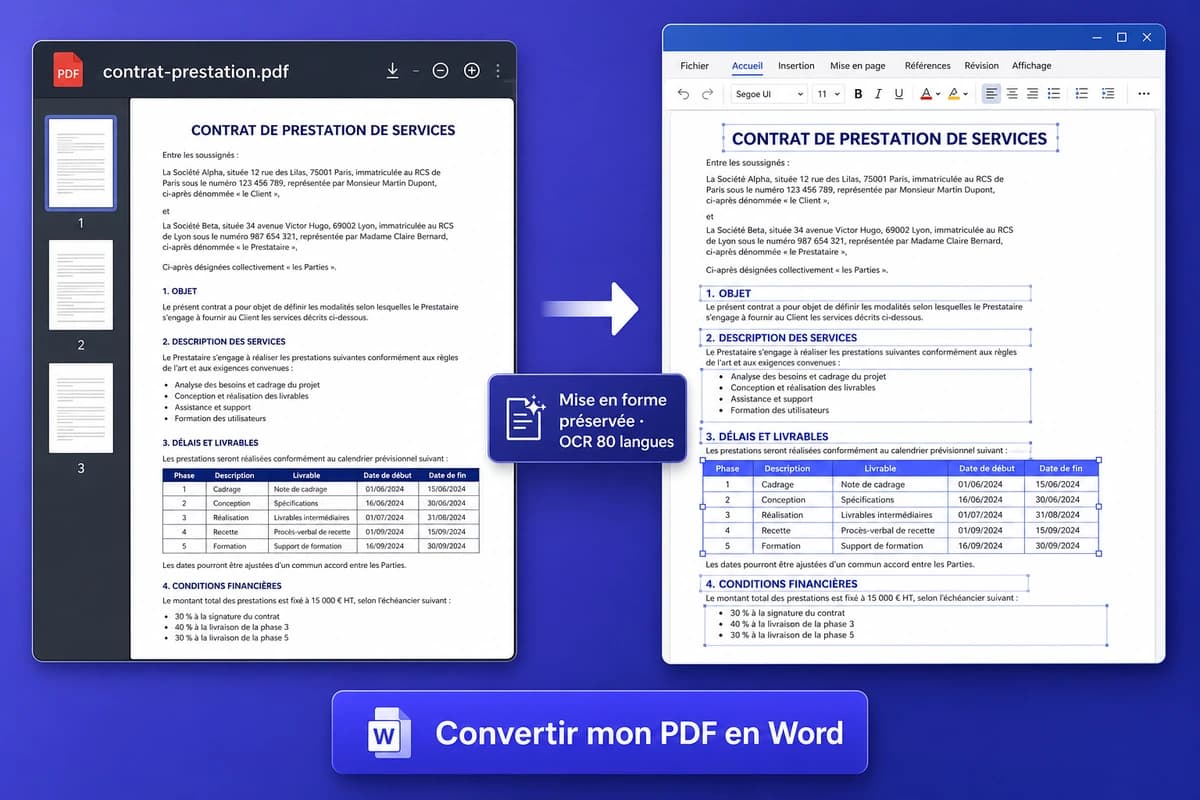The image size is (1200, 800).
Task: Center-align text in the toolbar
Action: [x=1012, y=94]
